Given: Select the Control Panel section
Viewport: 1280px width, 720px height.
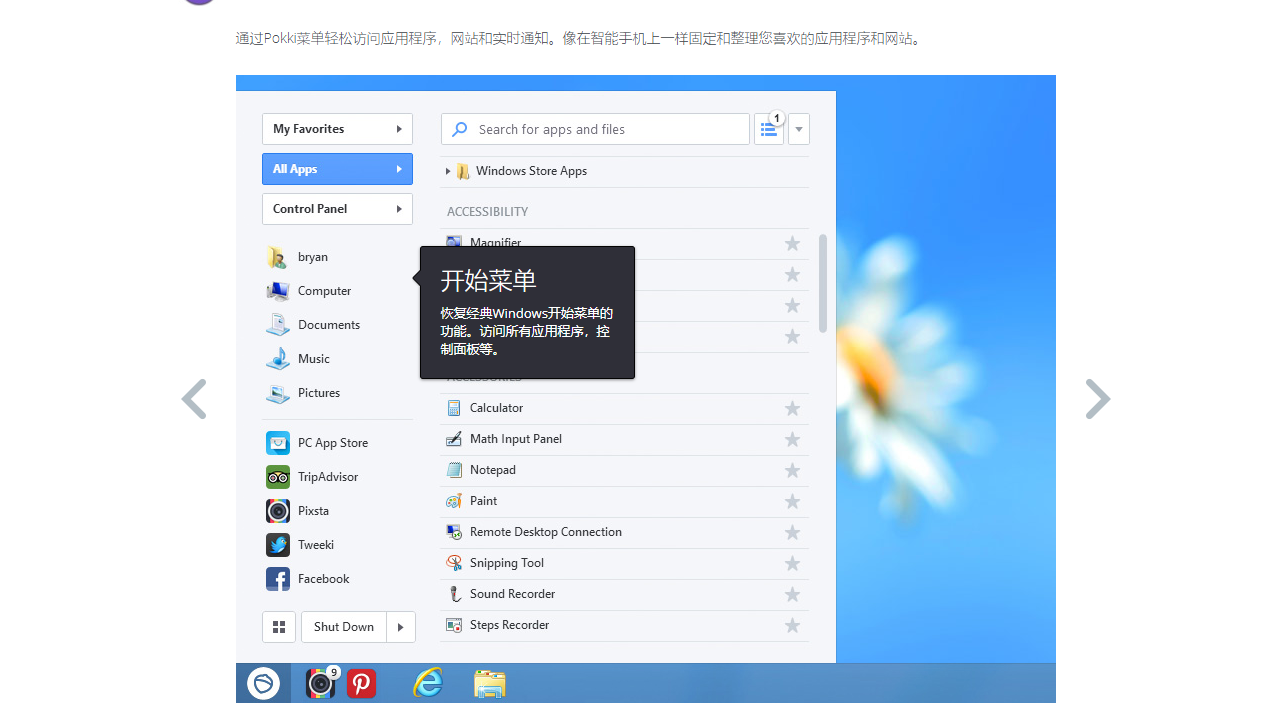Looking at the screenshot, I should (x=337, y=209).
